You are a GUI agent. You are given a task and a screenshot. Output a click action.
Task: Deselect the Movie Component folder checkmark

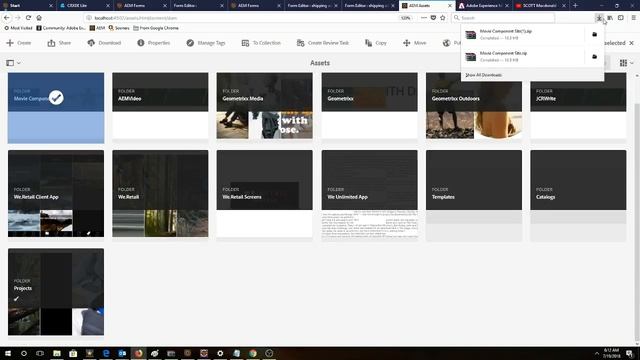tap(56, 98)
